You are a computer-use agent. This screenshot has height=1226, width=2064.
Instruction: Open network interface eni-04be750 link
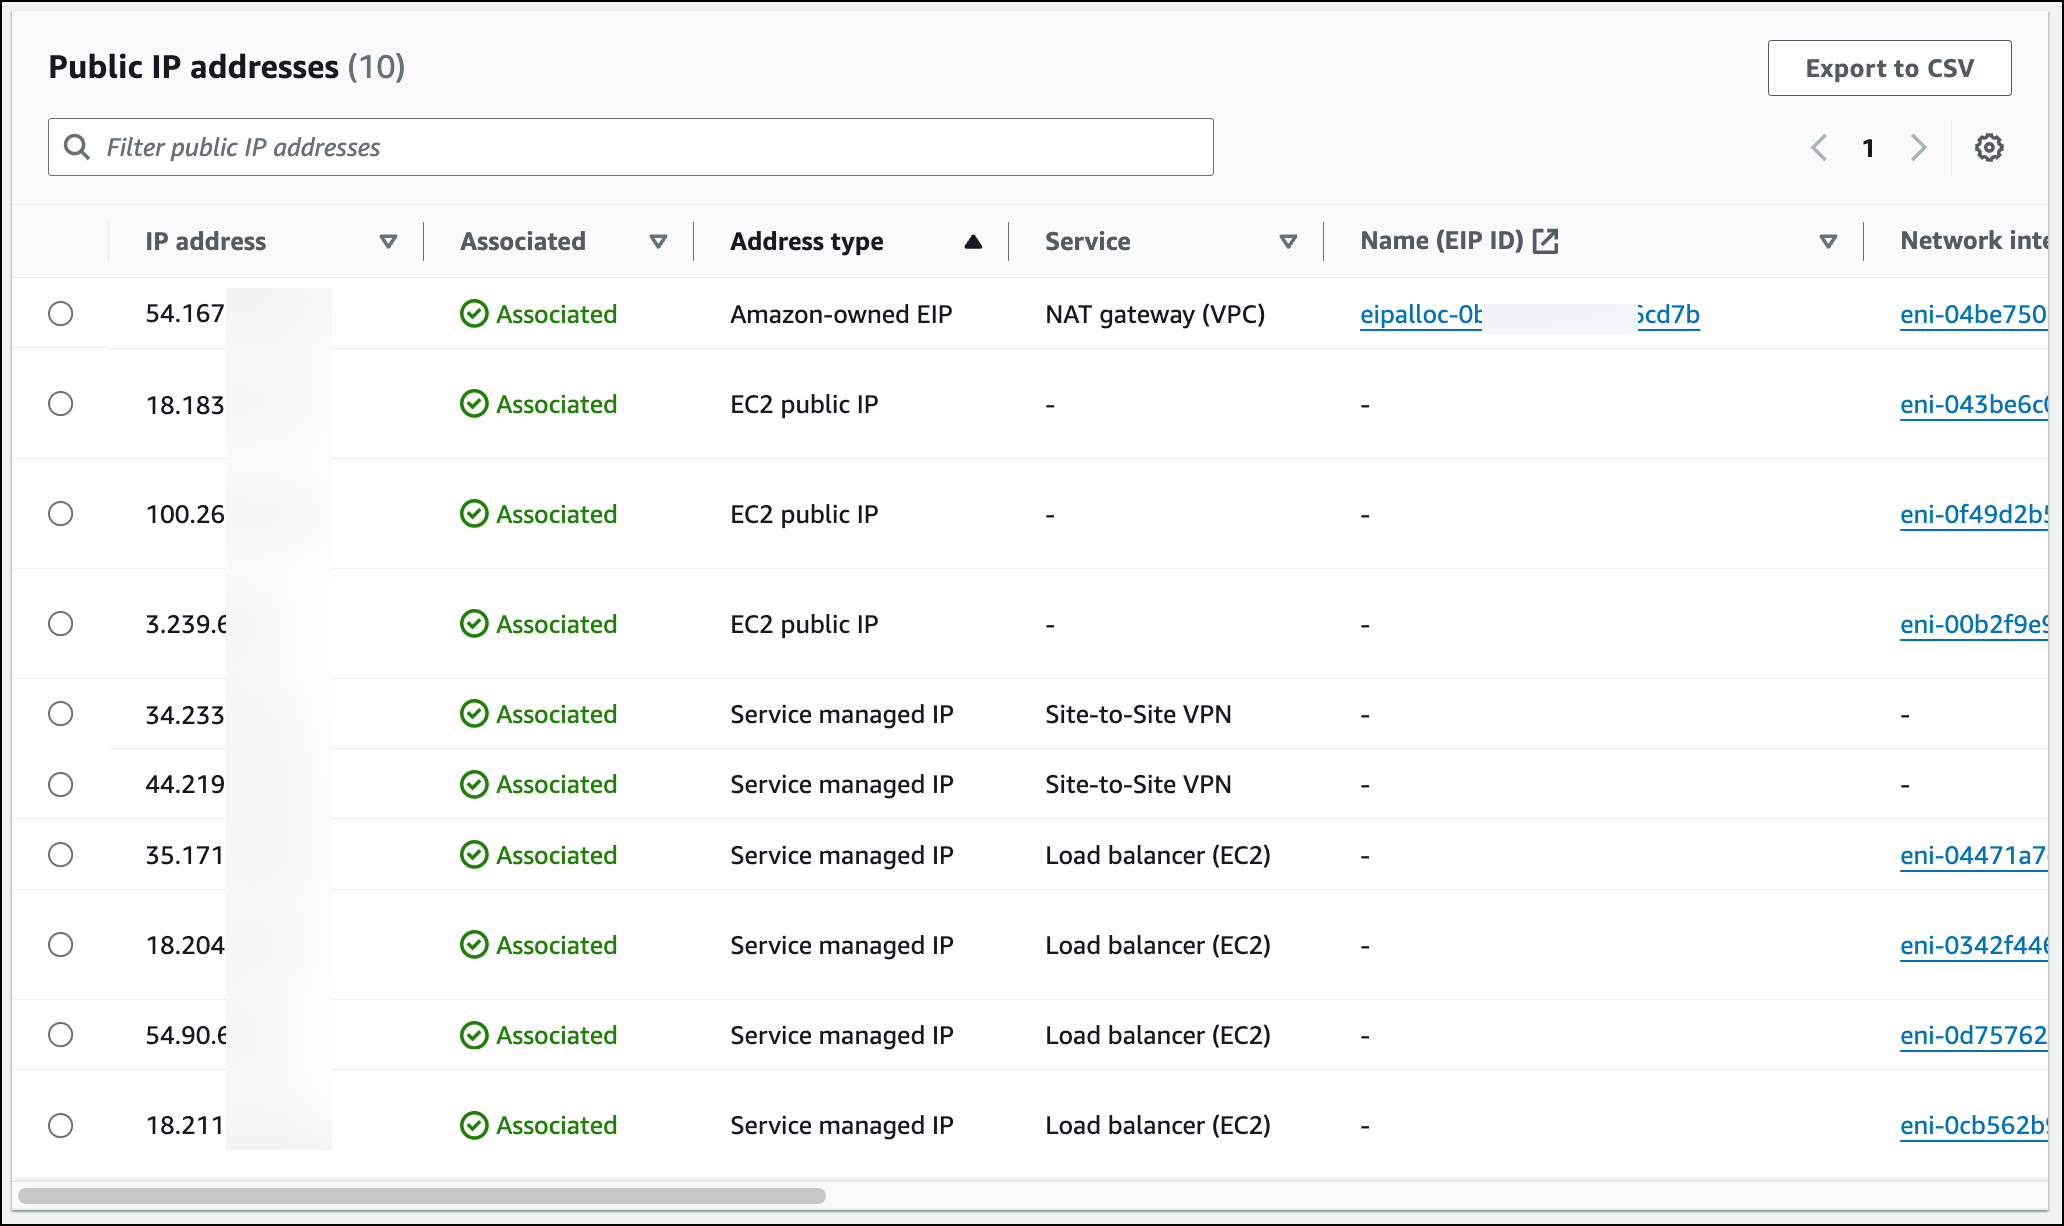1973,315
